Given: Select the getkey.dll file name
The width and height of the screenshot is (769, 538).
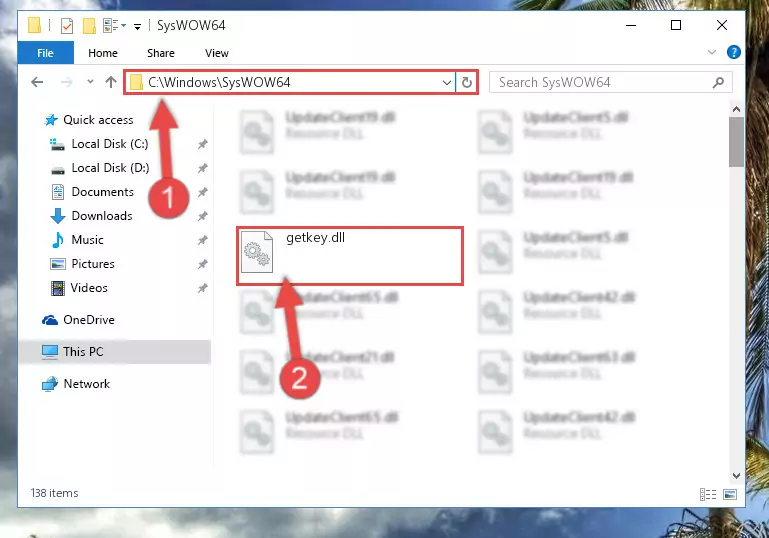Looking at the screenshot, I should click(315, 238).
